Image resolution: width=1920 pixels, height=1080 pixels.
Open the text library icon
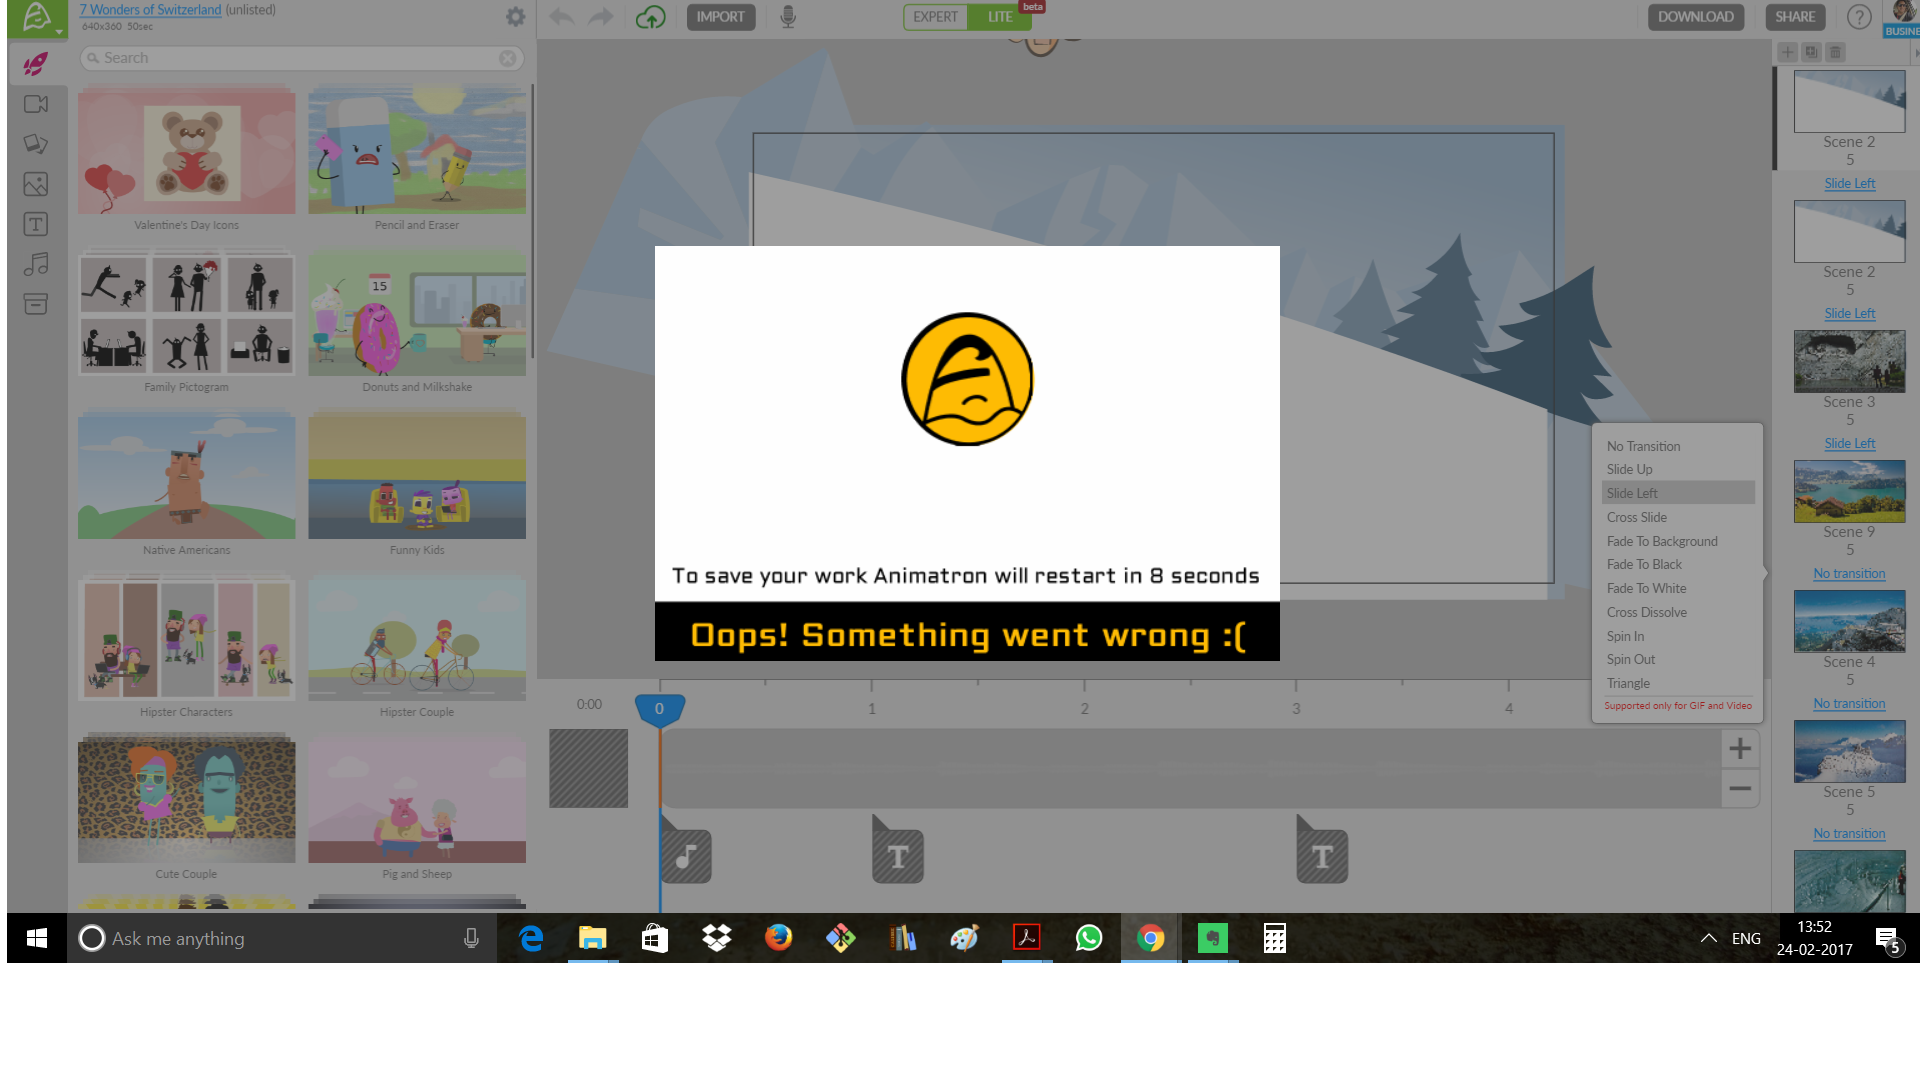(36, 224)
